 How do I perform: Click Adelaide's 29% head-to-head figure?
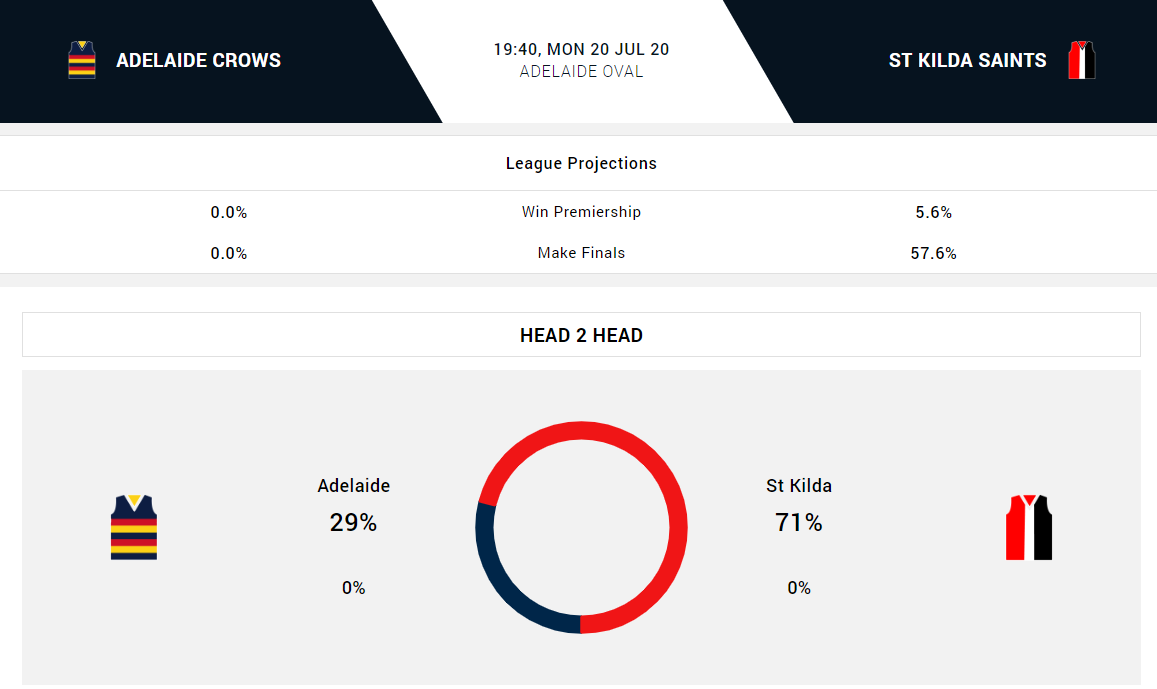point(353,522)
